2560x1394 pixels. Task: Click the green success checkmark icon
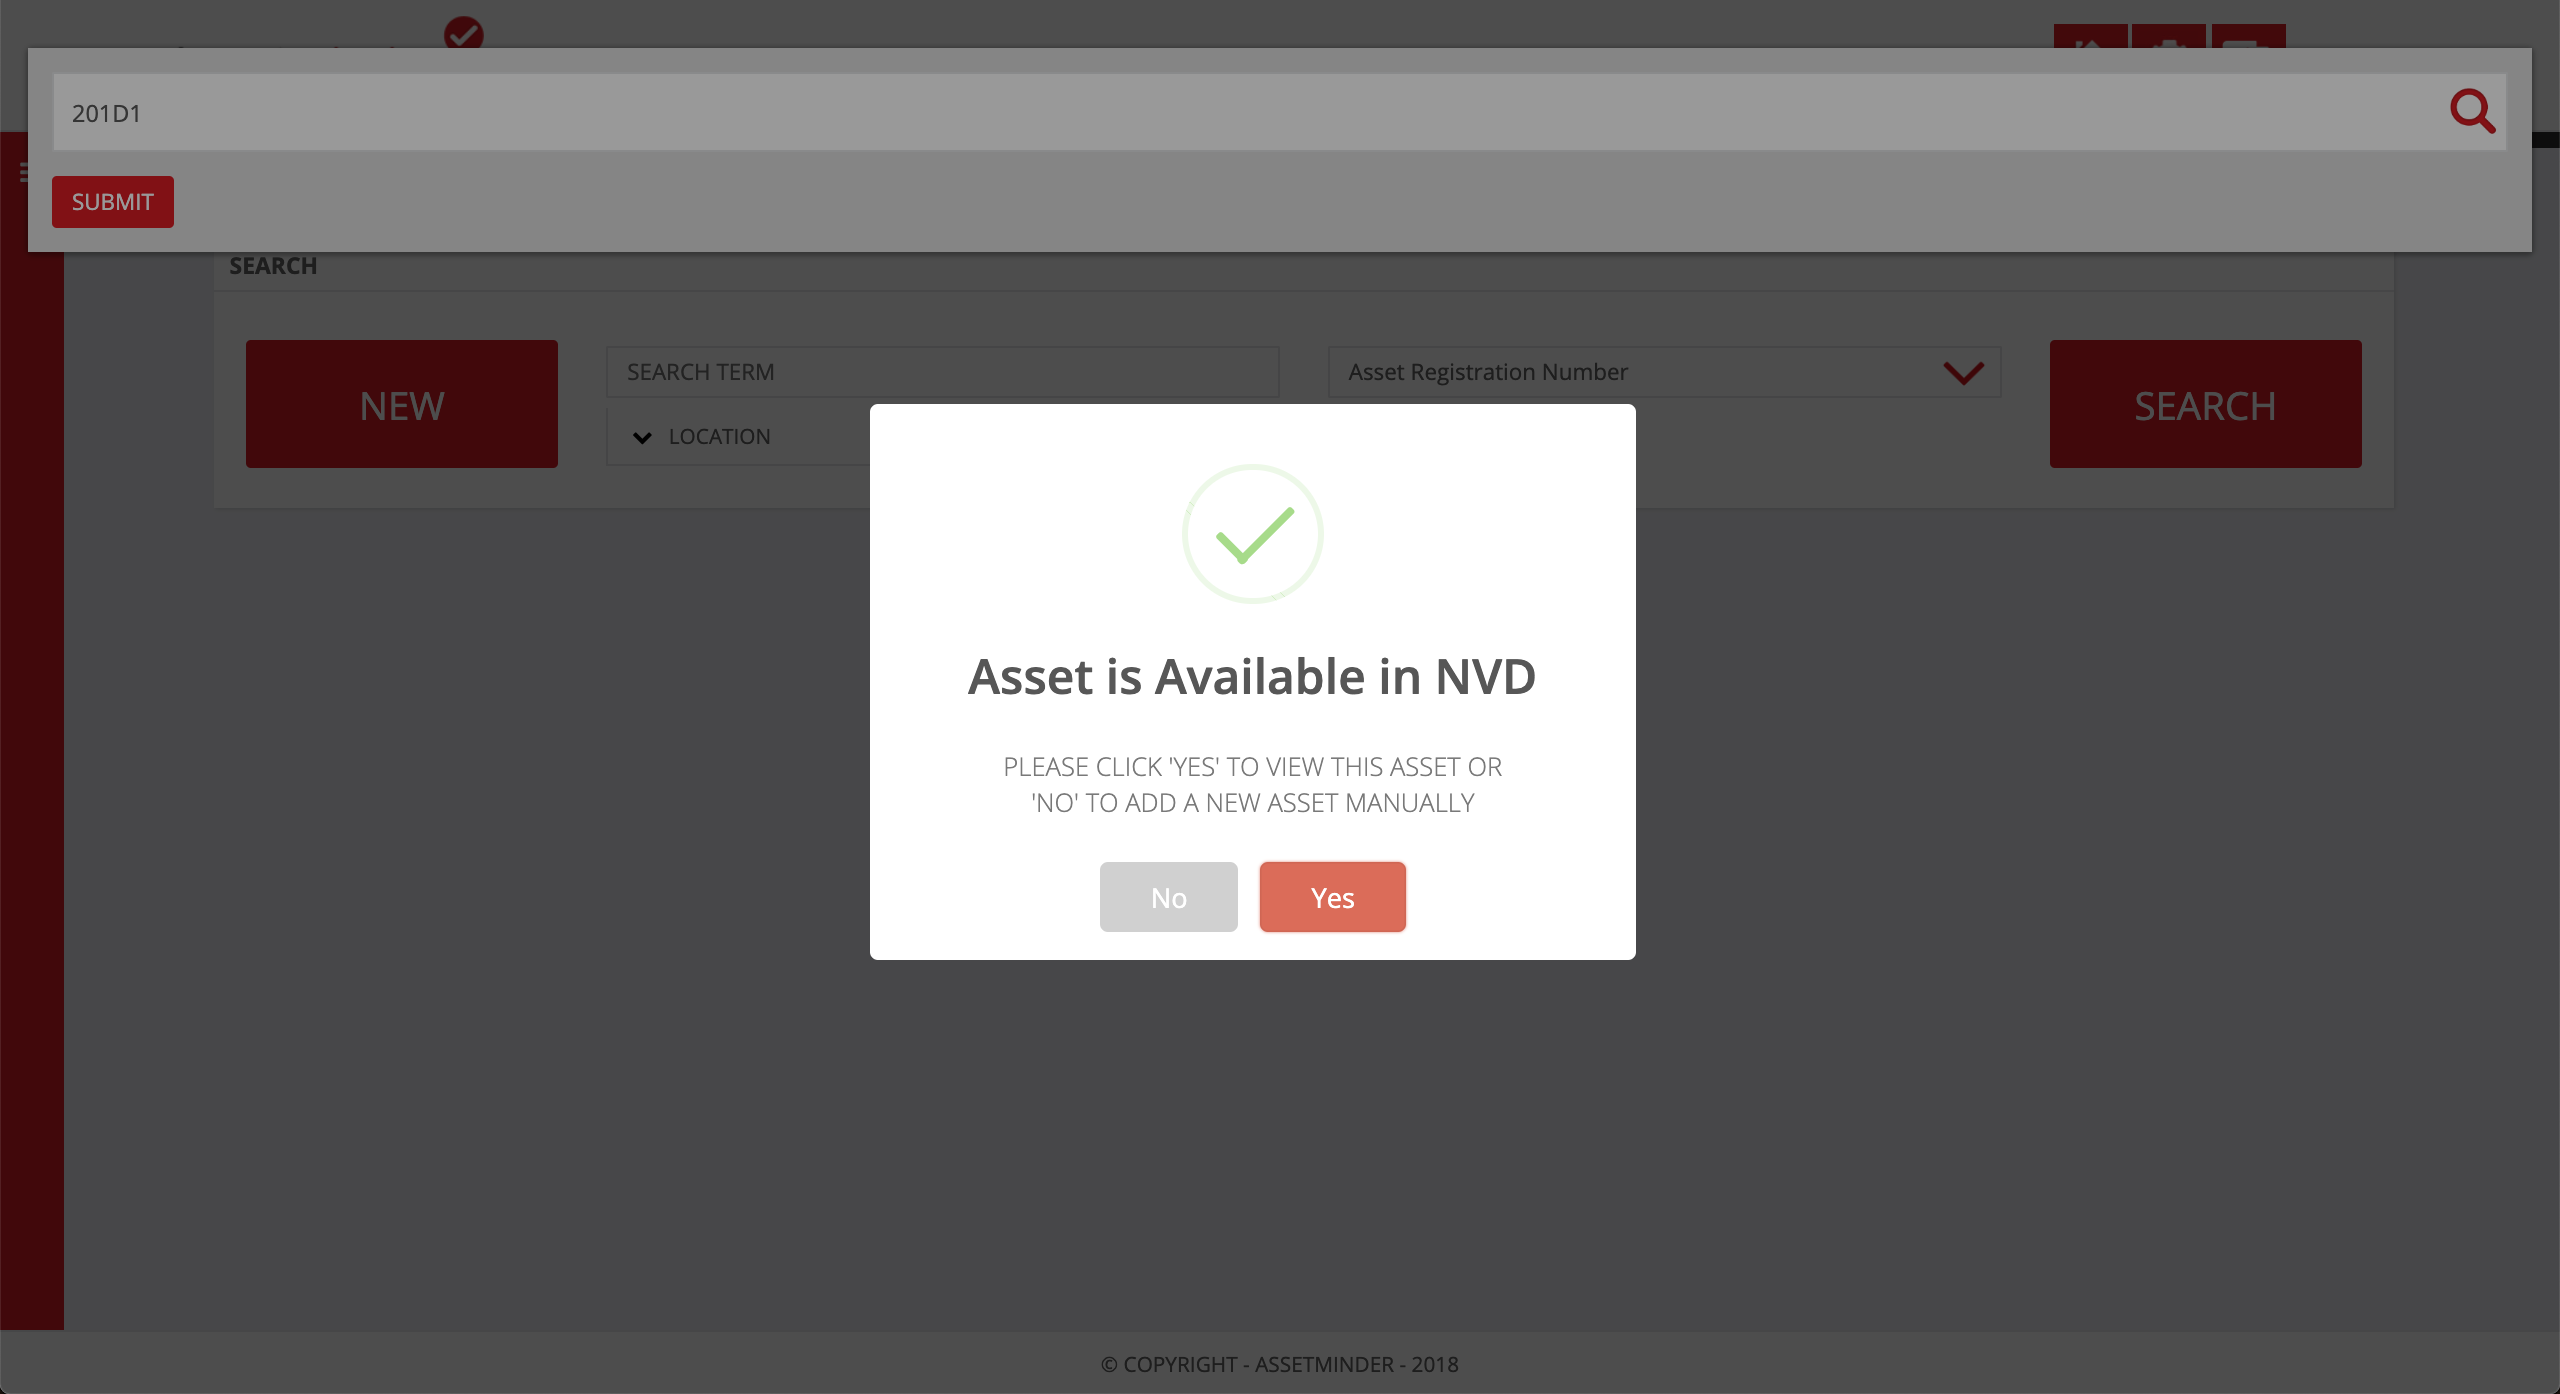click(1252, 534)
